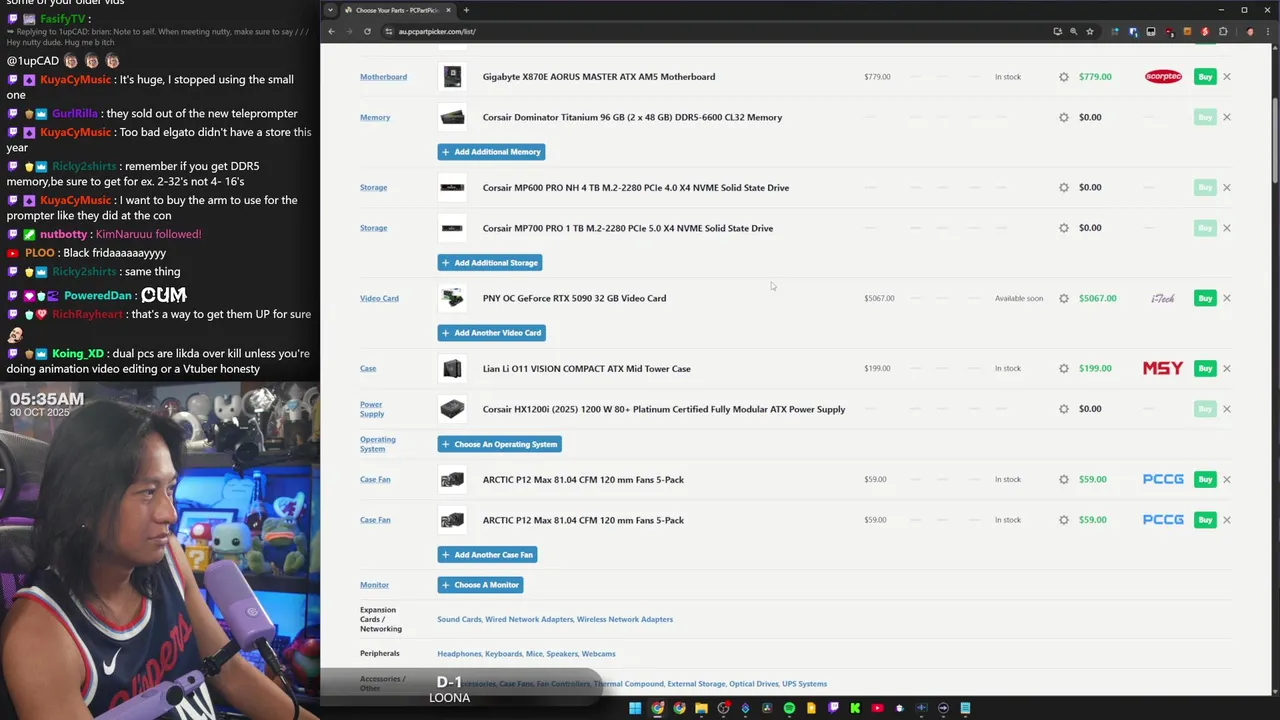1280x720 pixels.
Task: Open the Wired Network Adapters link
Action: click(529, 619)
